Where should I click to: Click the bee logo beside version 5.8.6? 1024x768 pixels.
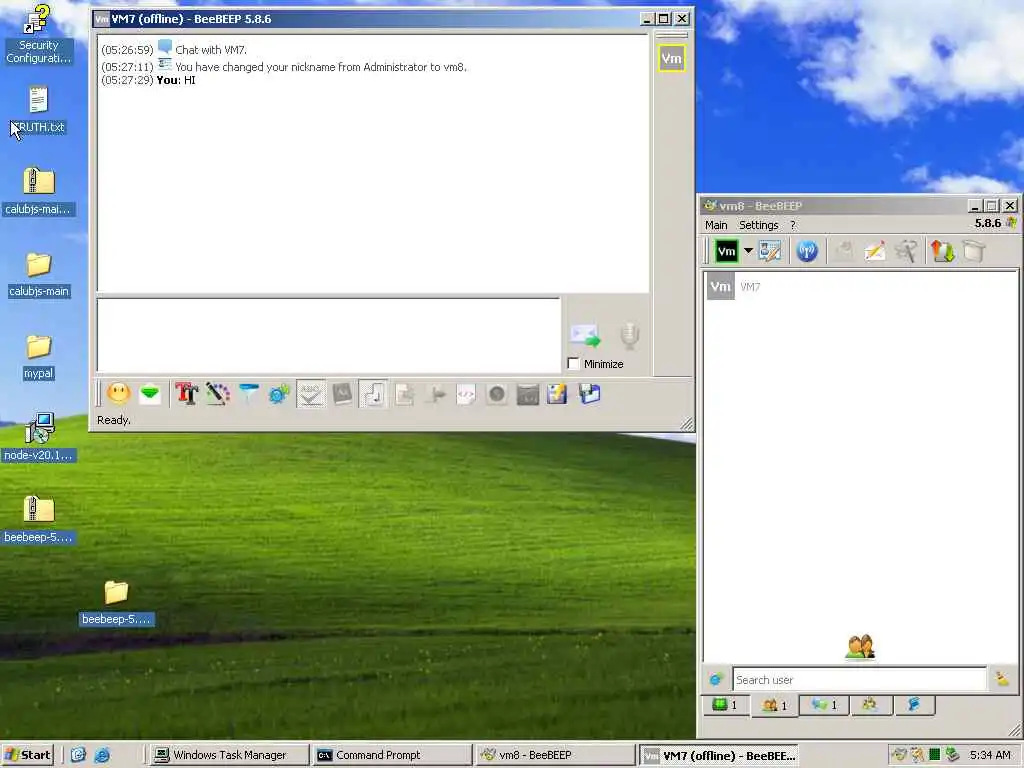click(1012, 223)
